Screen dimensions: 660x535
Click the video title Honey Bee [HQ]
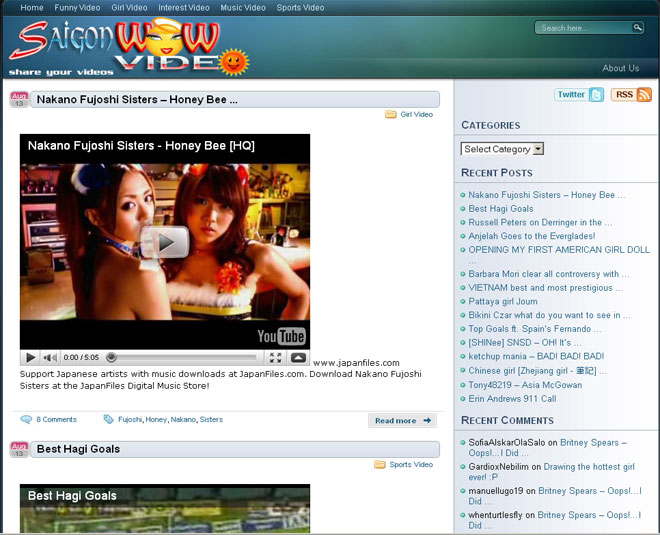[x=141, y=146]
